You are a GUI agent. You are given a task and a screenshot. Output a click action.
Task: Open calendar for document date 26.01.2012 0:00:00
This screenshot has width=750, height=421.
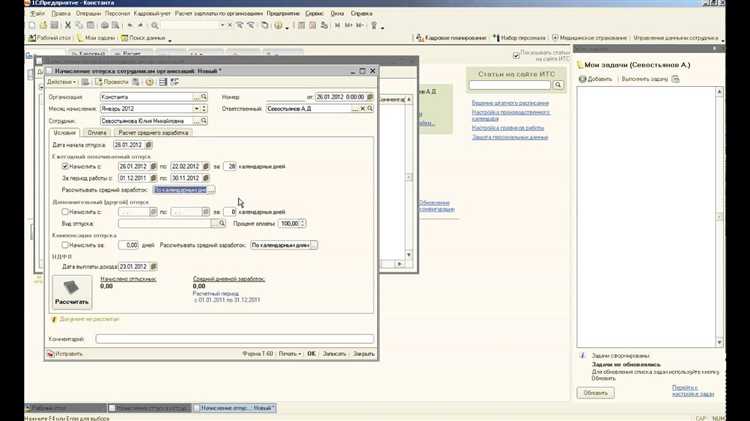pyautogui.click(x=369, y=97)
